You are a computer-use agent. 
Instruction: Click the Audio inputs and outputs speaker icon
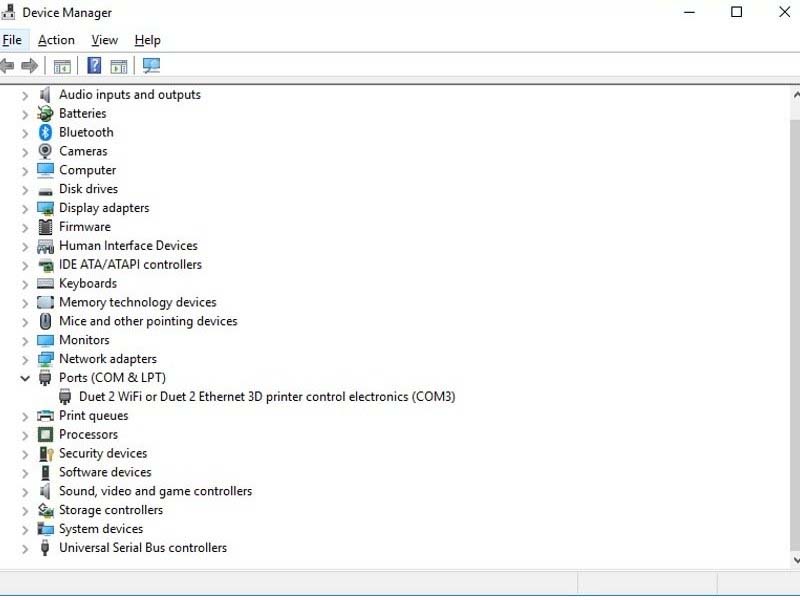(44, 94)
